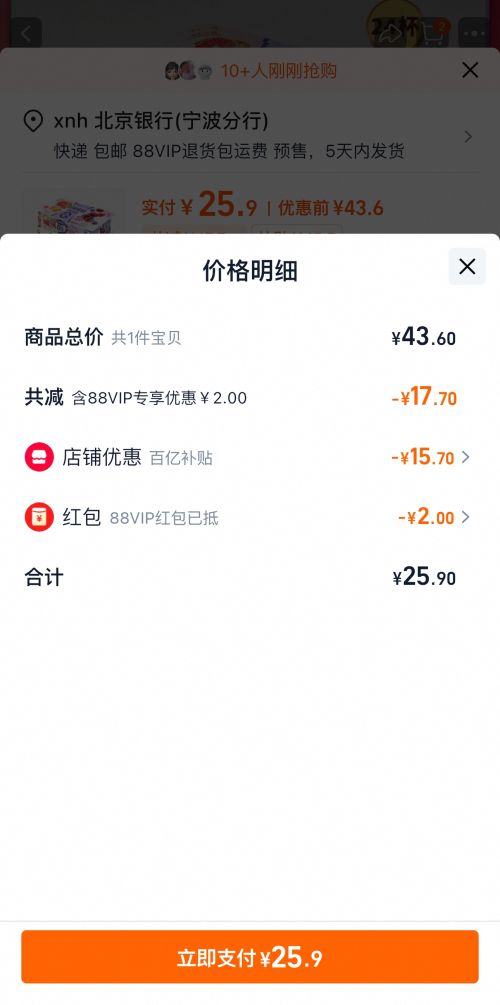Image resolution: width=500 pixels, height=1005 pixels.
Task: Tap the product thumbnail behind the panel
Action: click(x=72, y=213)
